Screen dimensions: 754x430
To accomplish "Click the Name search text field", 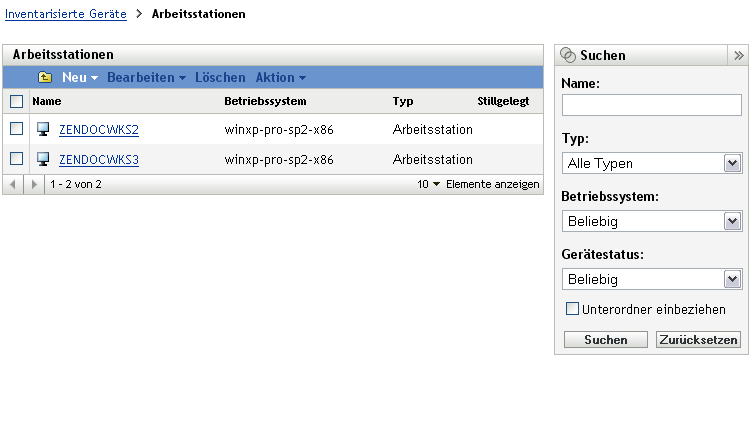I will click(x=651, y=105).
